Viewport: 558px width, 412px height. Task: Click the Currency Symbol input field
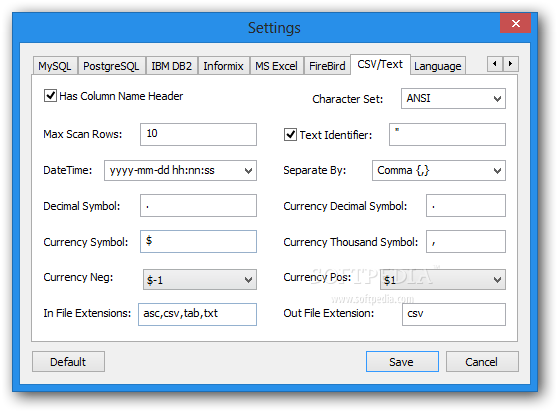point(198,242)
